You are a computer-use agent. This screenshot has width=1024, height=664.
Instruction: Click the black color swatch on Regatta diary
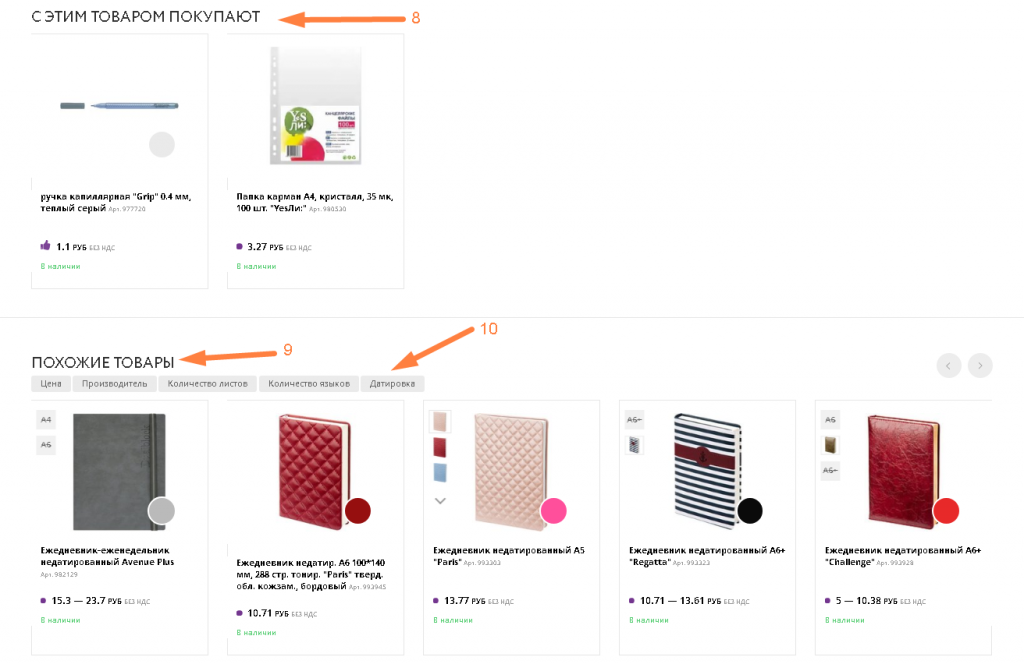[749, 511]
